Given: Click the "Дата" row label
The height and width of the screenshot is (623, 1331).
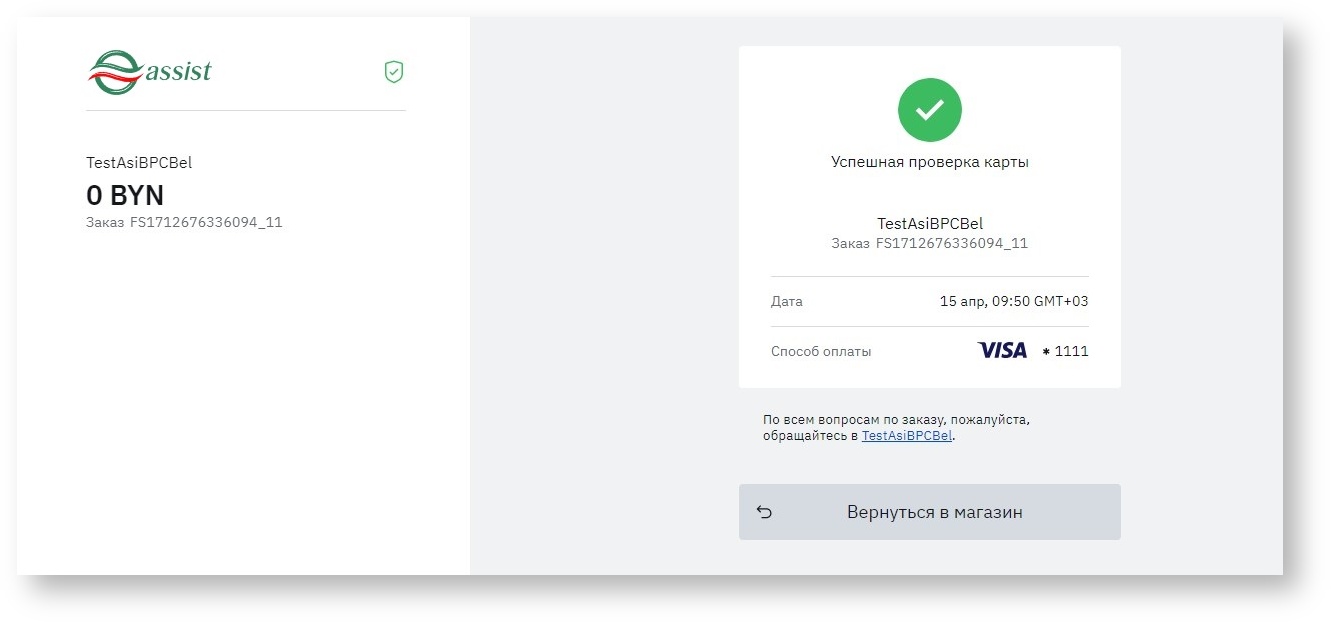Looking at the screenshot, I should (786, 301).
